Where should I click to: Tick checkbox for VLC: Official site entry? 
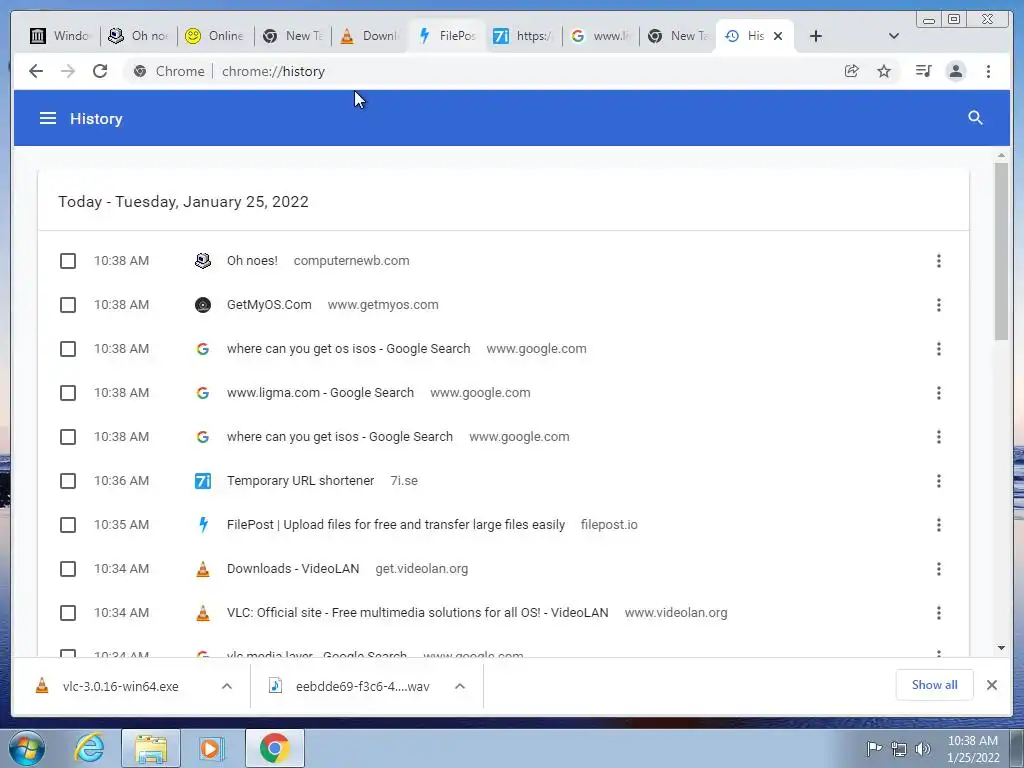pyautogui.click(x=68, y=613)
